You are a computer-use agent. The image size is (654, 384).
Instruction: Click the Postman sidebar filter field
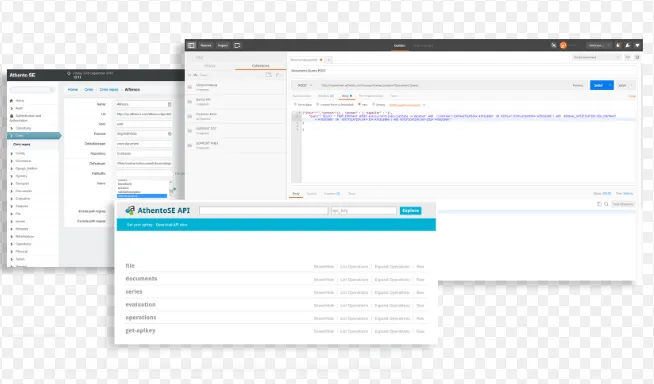pos(236,57)
